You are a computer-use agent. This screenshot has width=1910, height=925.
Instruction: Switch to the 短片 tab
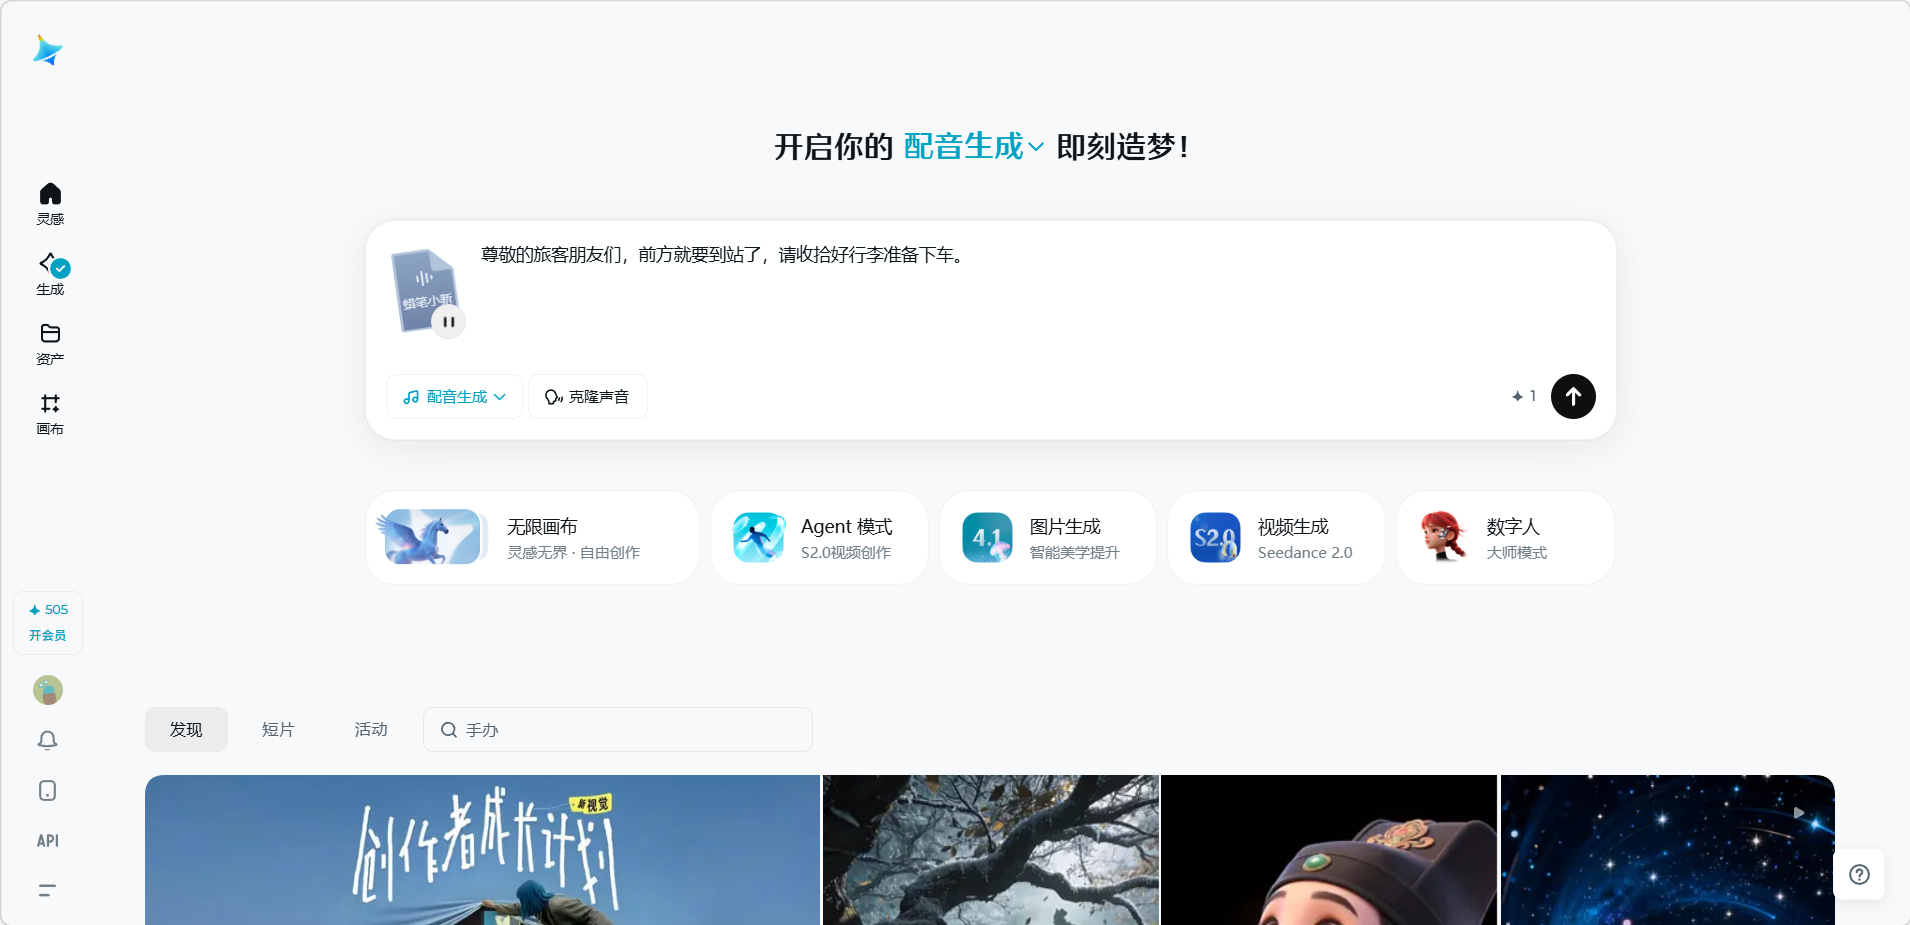coord(278,730)
